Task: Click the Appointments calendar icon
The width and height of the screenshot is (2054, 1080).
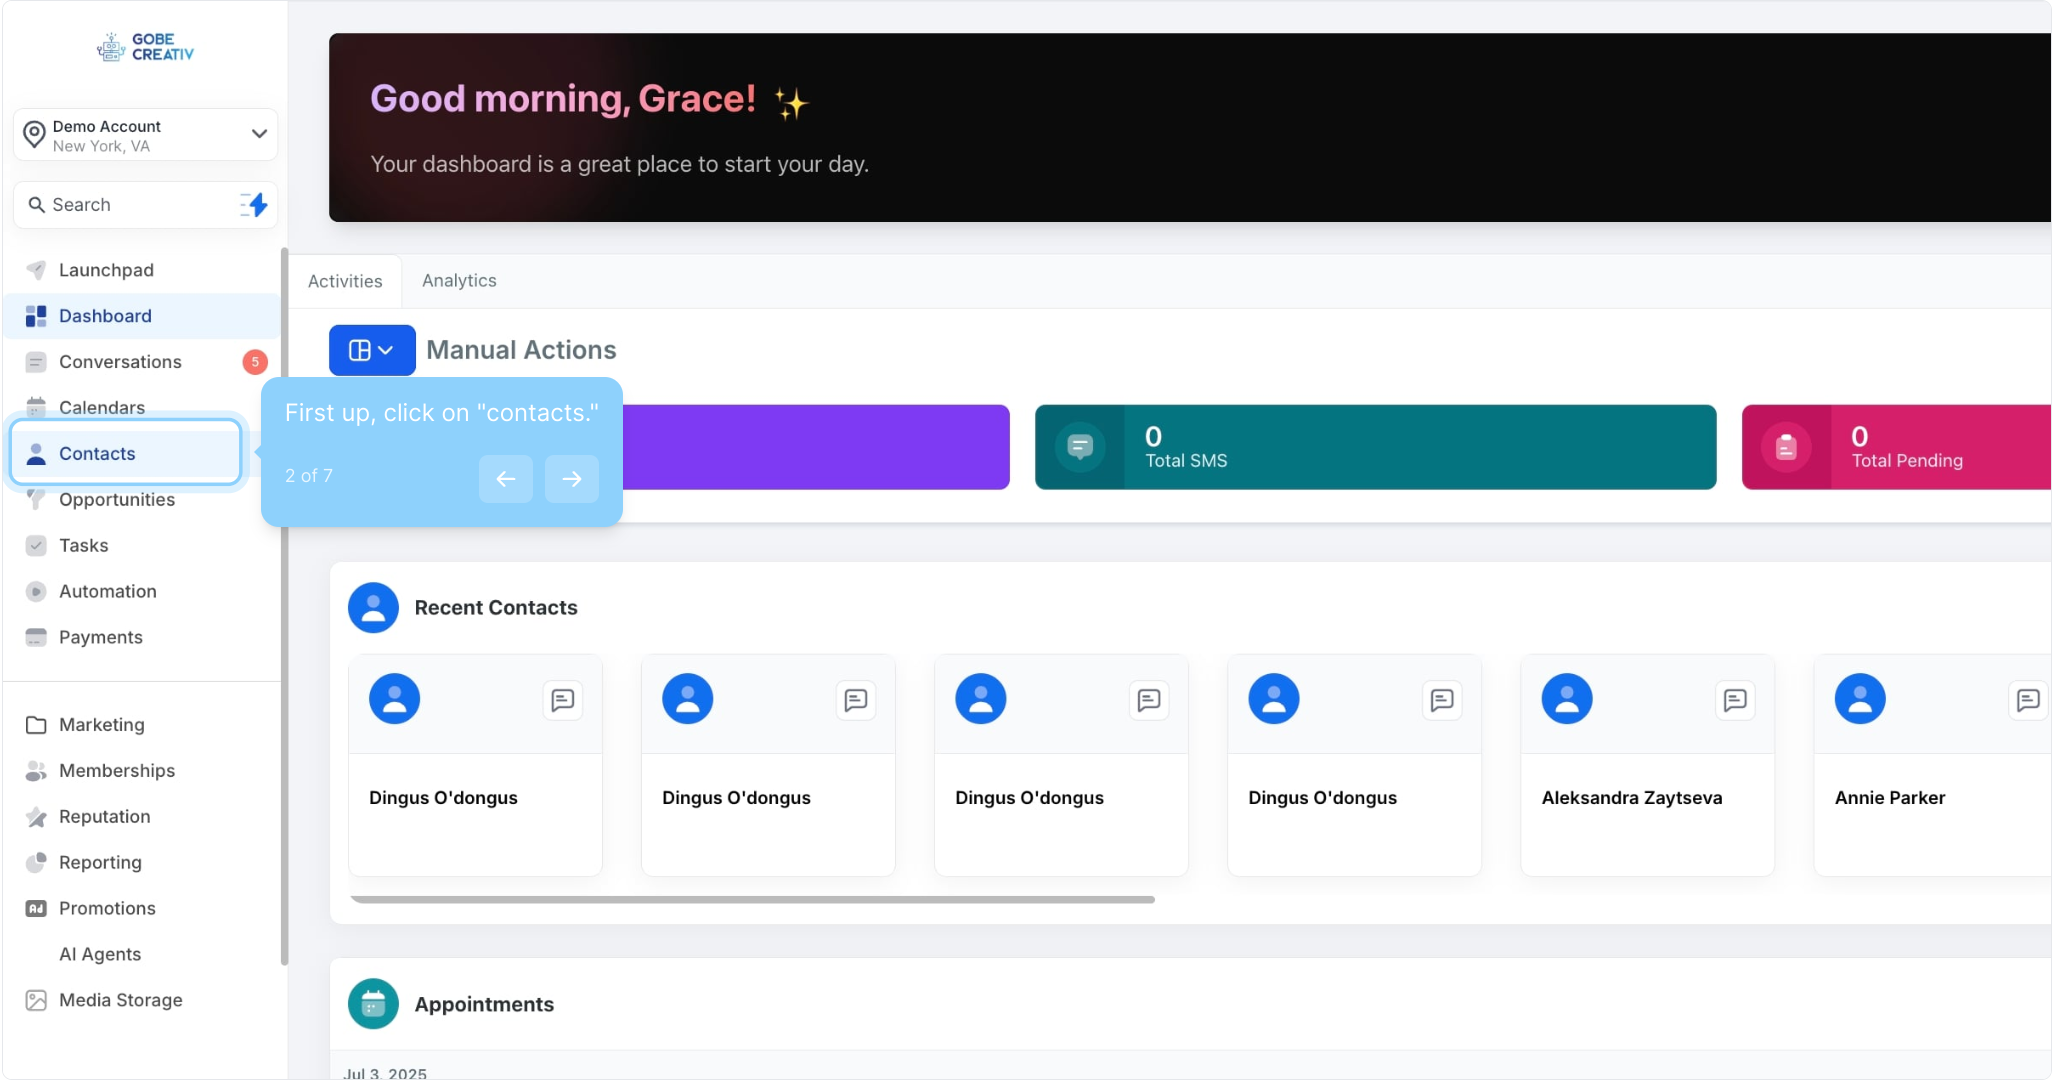Action: coord(373,1004)
